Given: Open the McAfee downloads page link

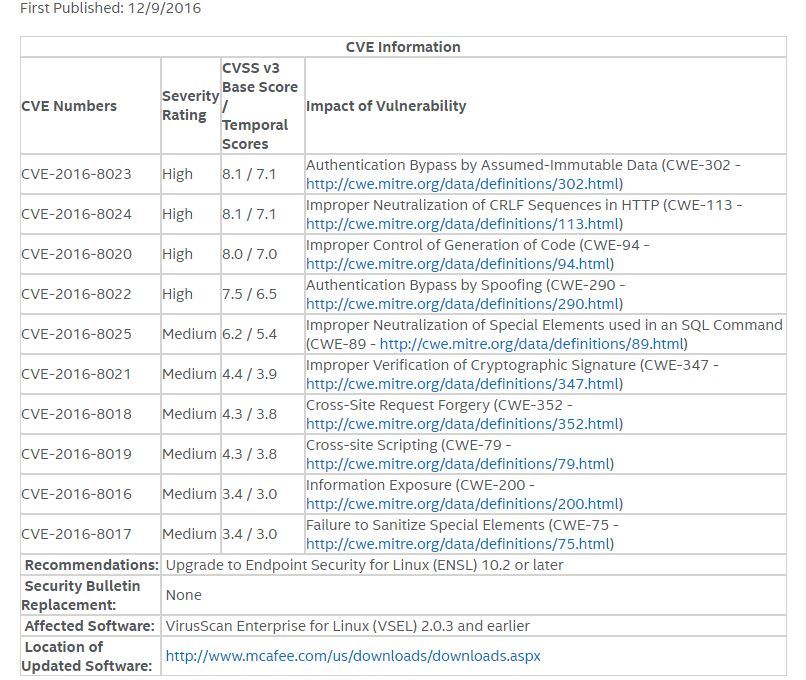Looking at the screenshot, I should [353, 656].
